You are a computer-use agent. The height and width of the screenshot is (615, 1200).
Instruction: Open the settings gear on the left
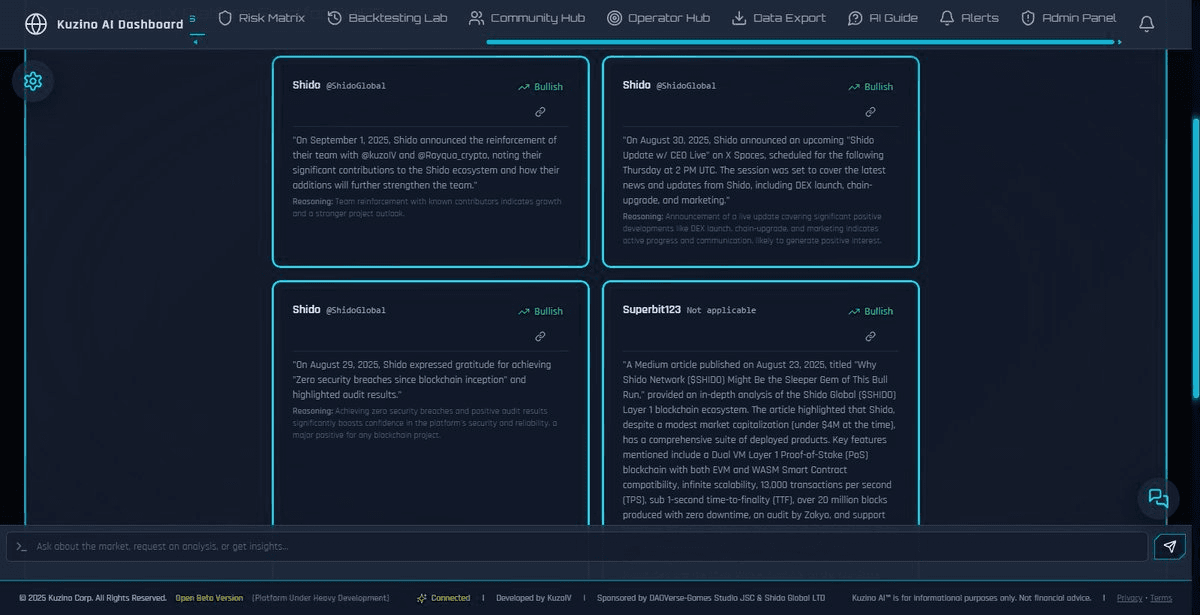tap(33, 81)
